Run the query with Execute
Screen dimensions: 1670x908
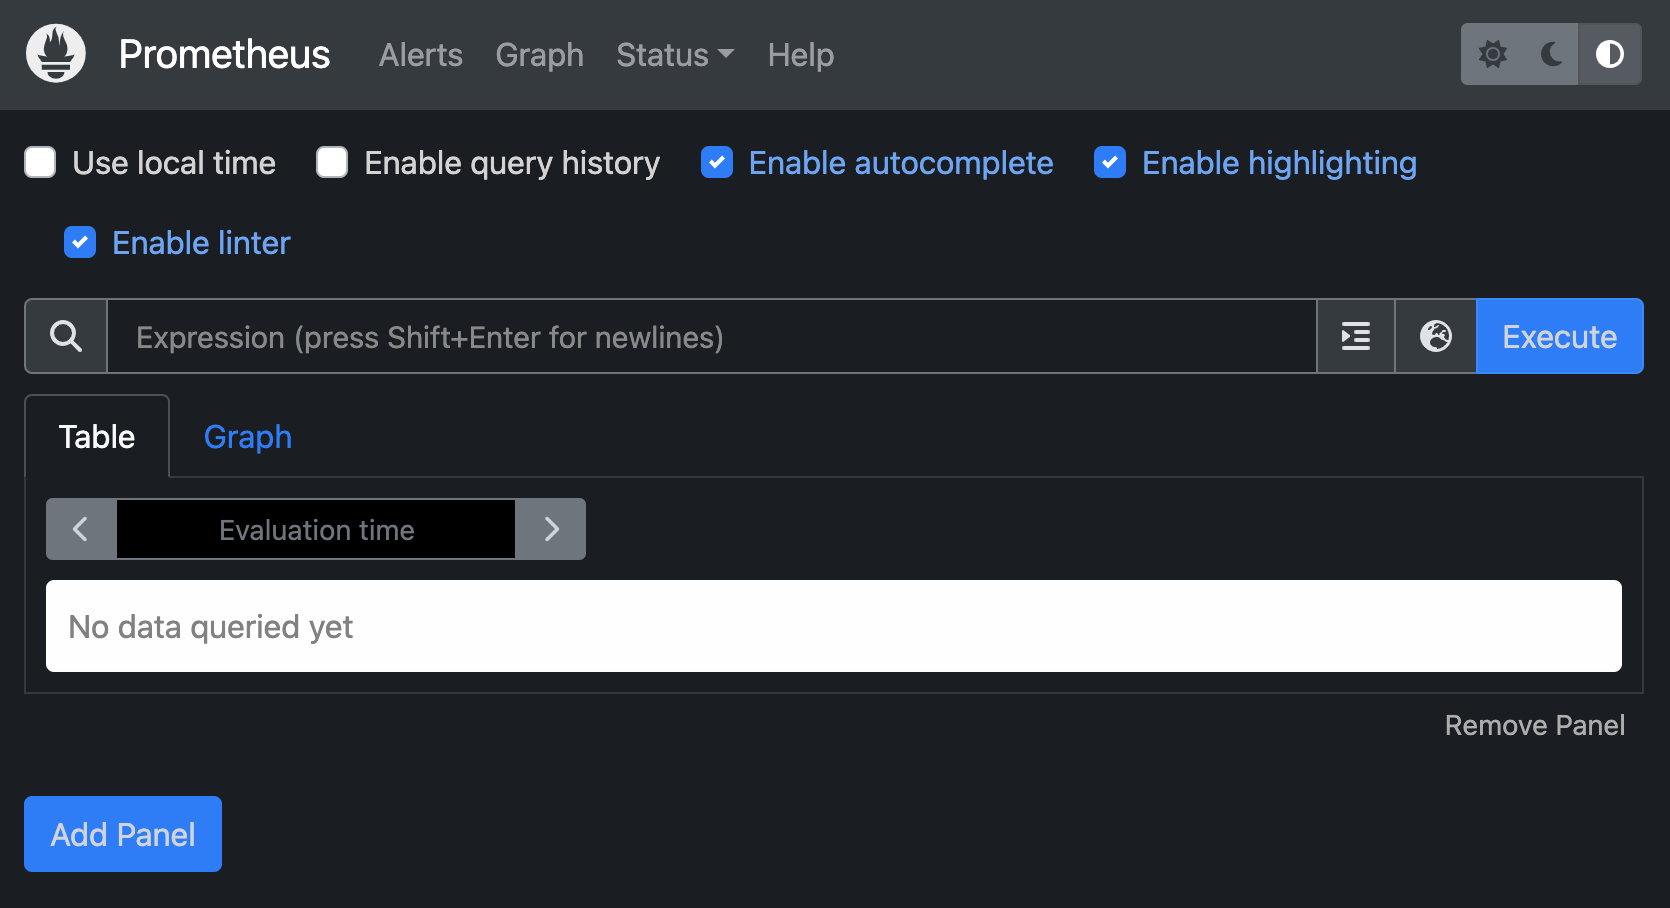point(1560,336)
